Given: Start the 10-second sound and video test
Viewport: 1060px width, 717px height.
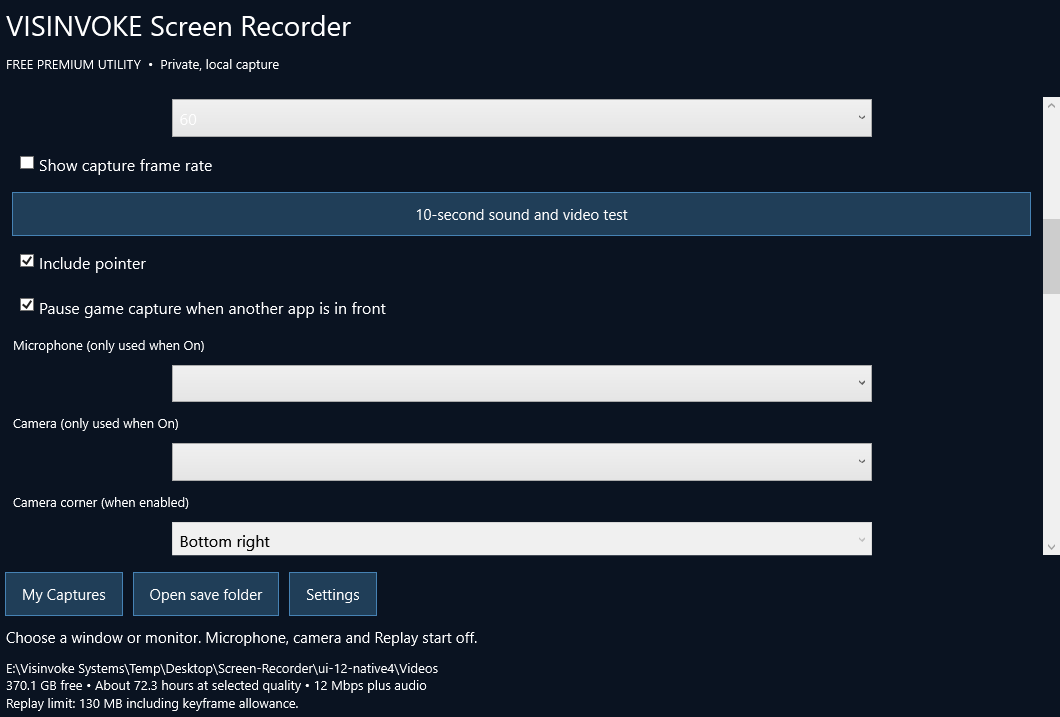Looking at the screenshot, I should click(521, 214).
